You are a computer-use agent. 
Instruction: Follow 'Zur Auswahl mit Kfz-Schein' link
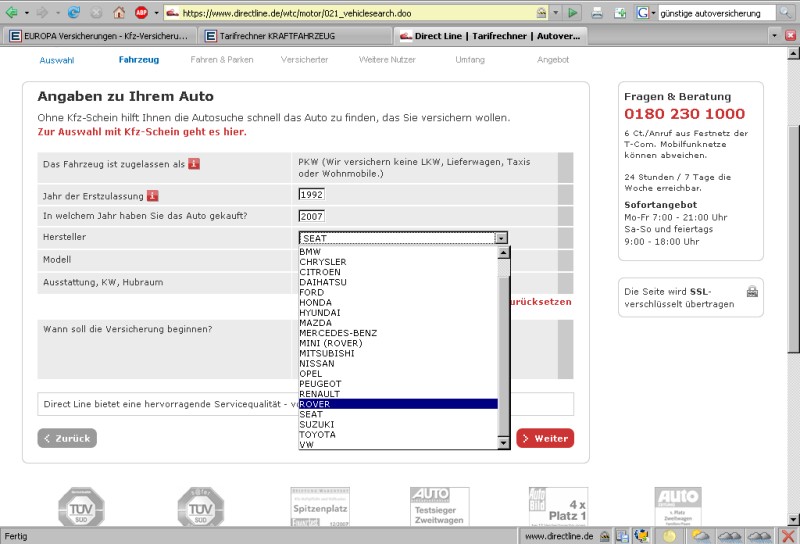click(142, 132)
